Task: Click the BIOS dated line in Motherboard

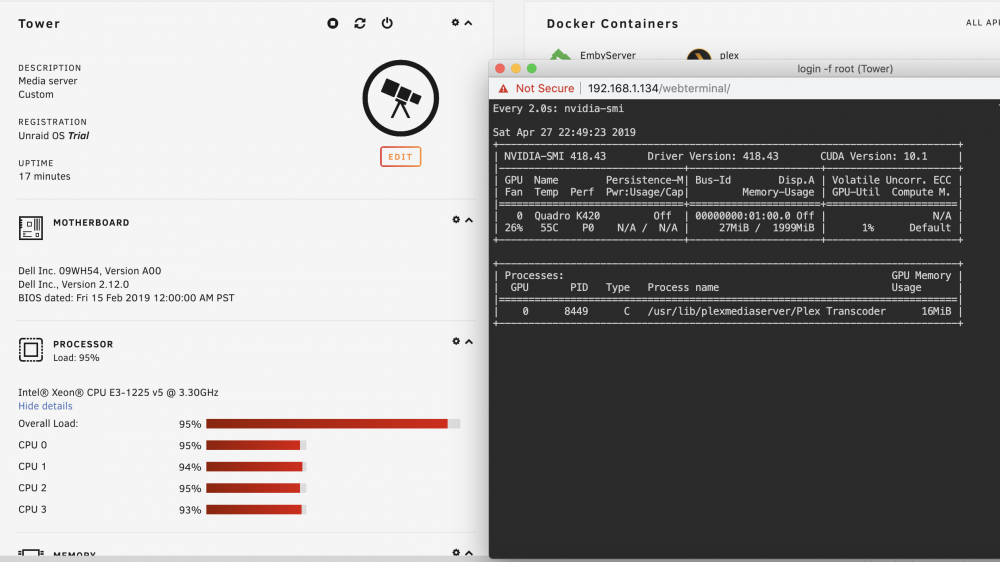Action: point(126,298)
